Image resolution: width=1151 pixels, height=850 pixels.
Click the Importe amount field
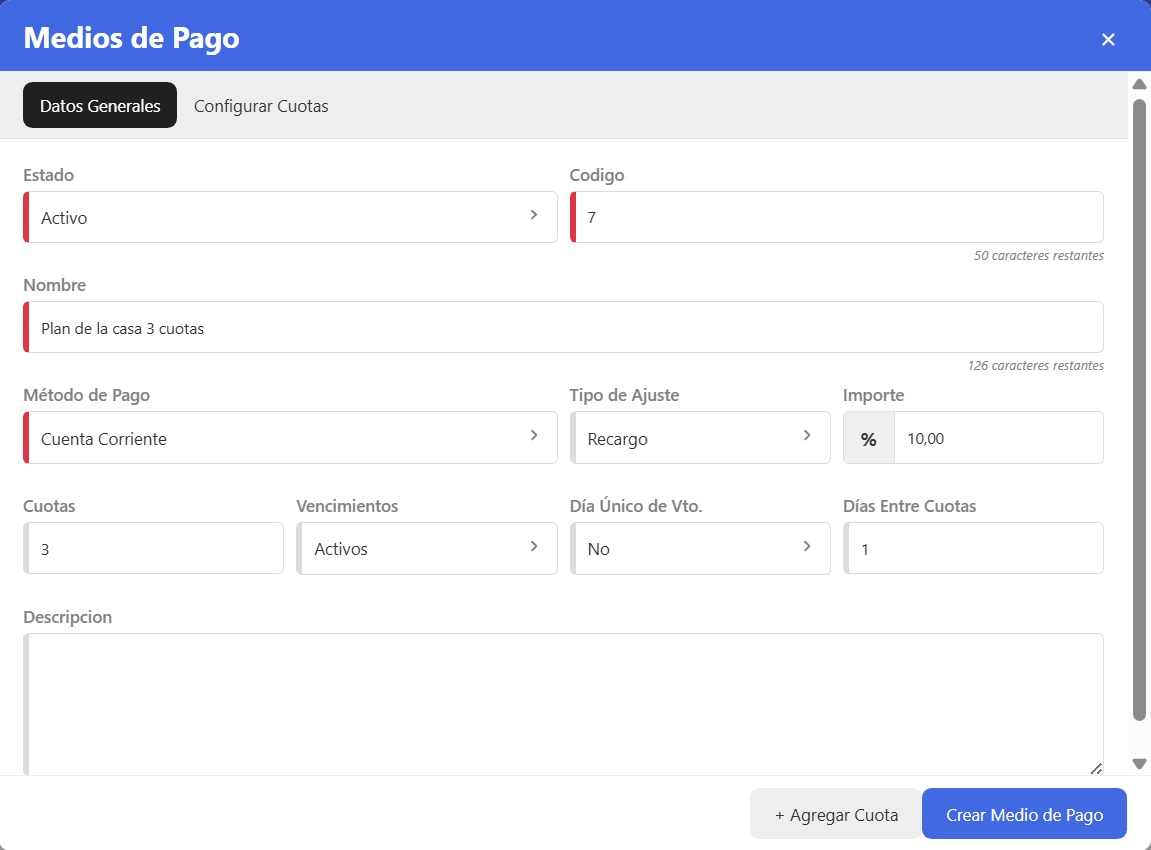click(x=997, y=439)
